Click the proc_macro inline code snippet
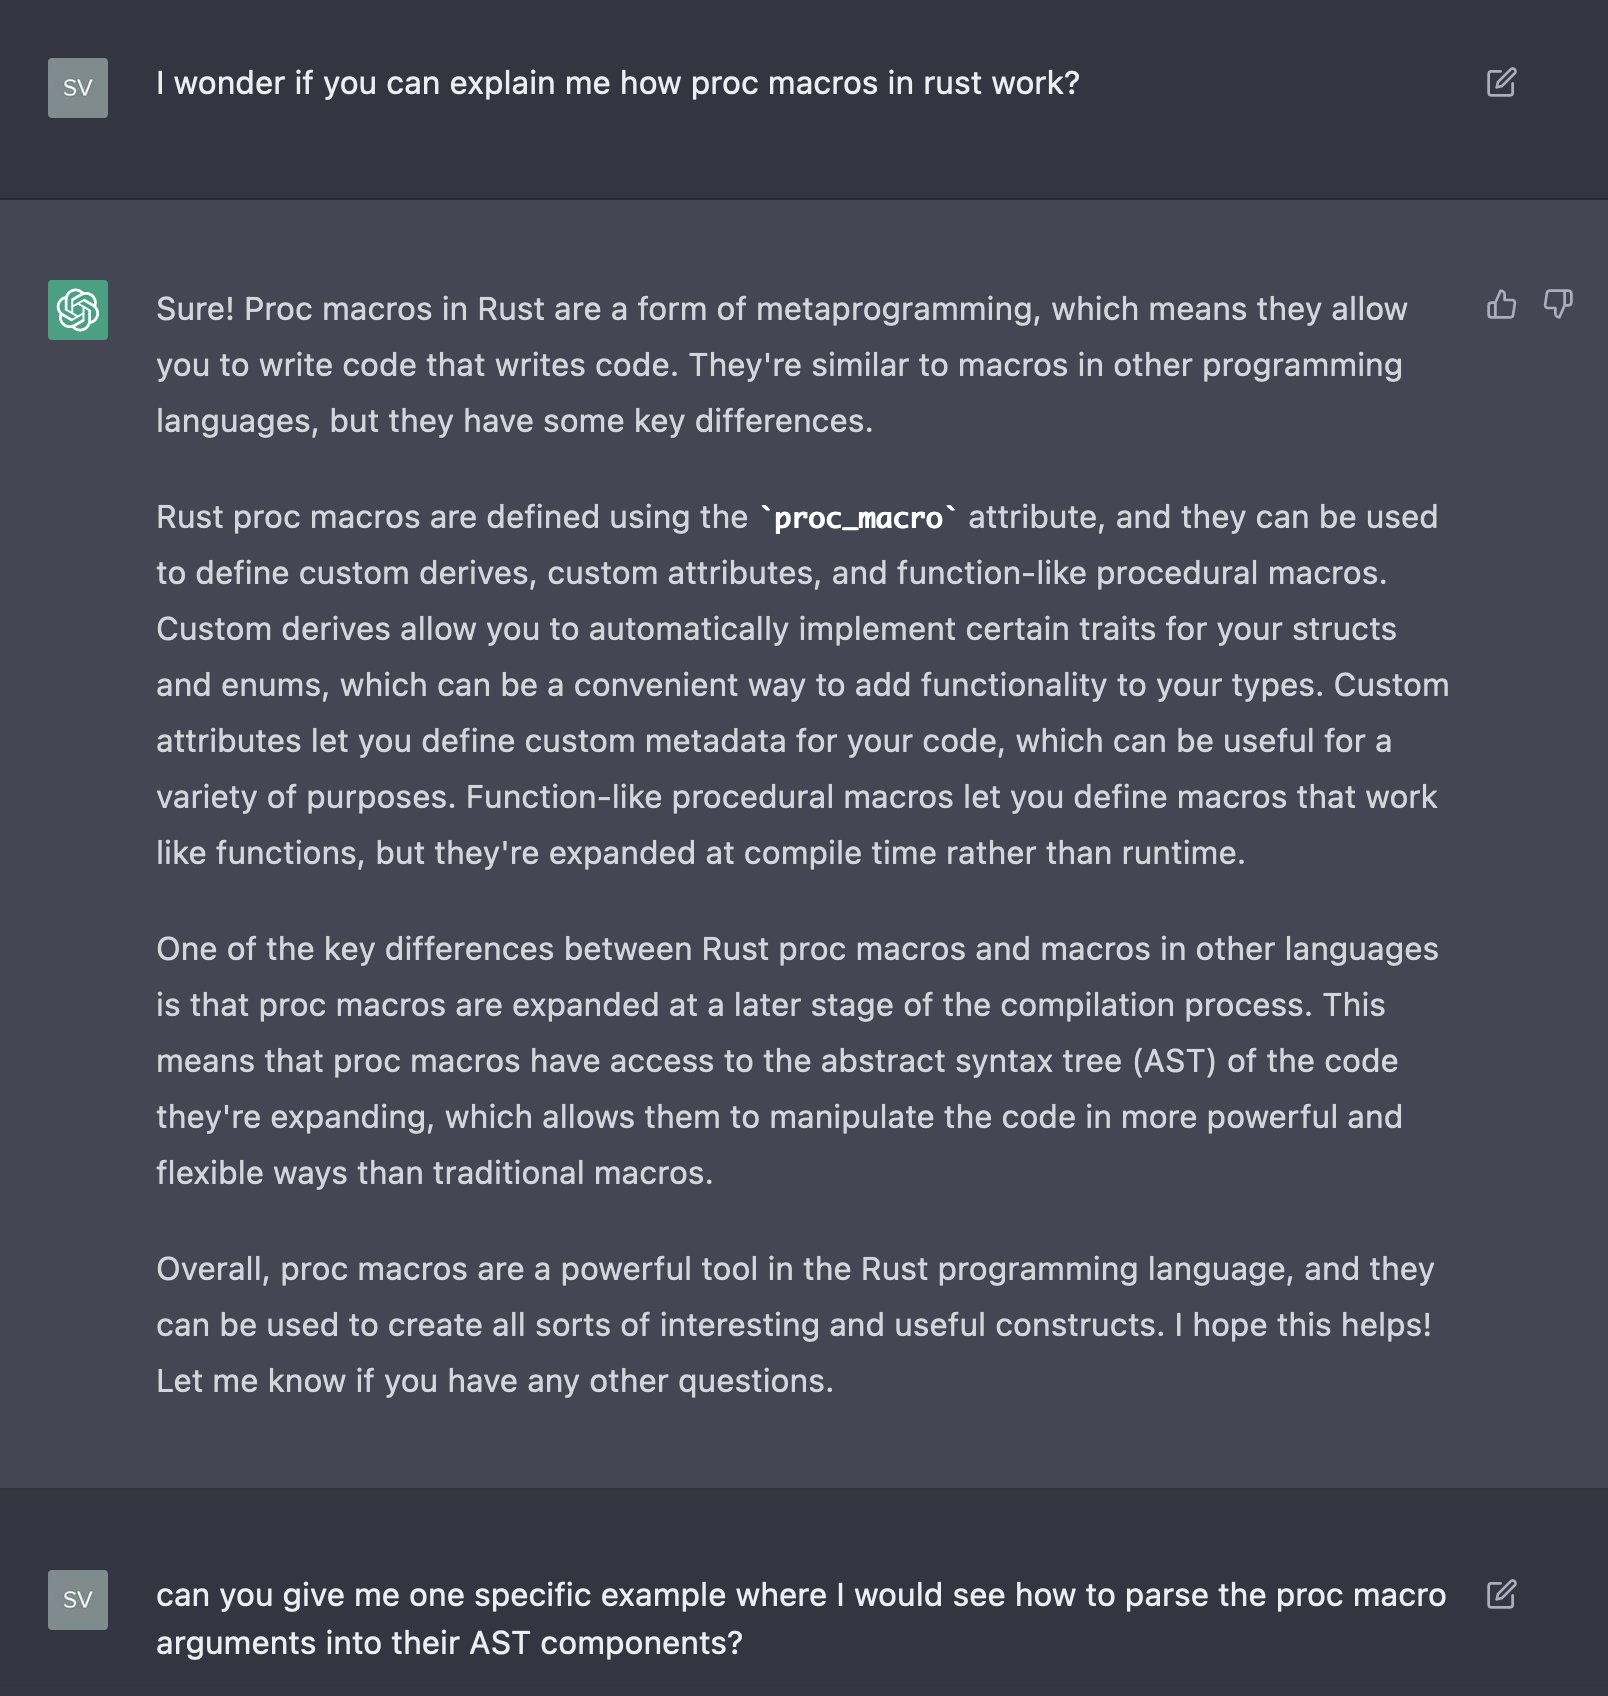 click(858, 518)
